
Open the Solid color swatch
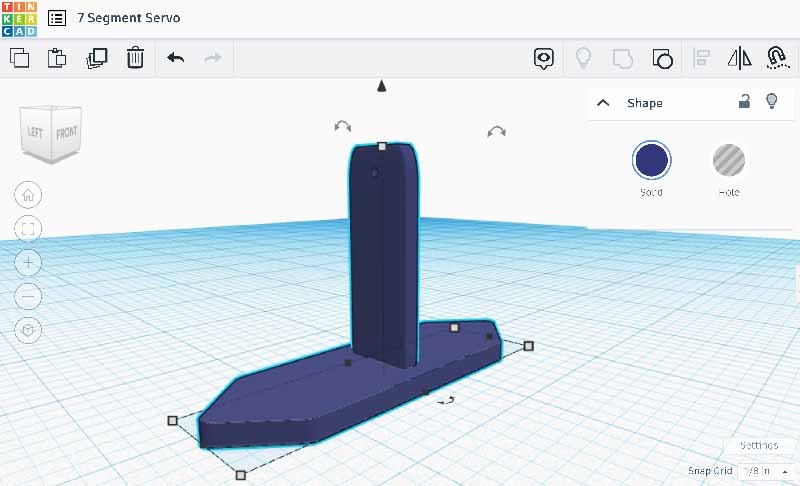[x=651, y=160]
